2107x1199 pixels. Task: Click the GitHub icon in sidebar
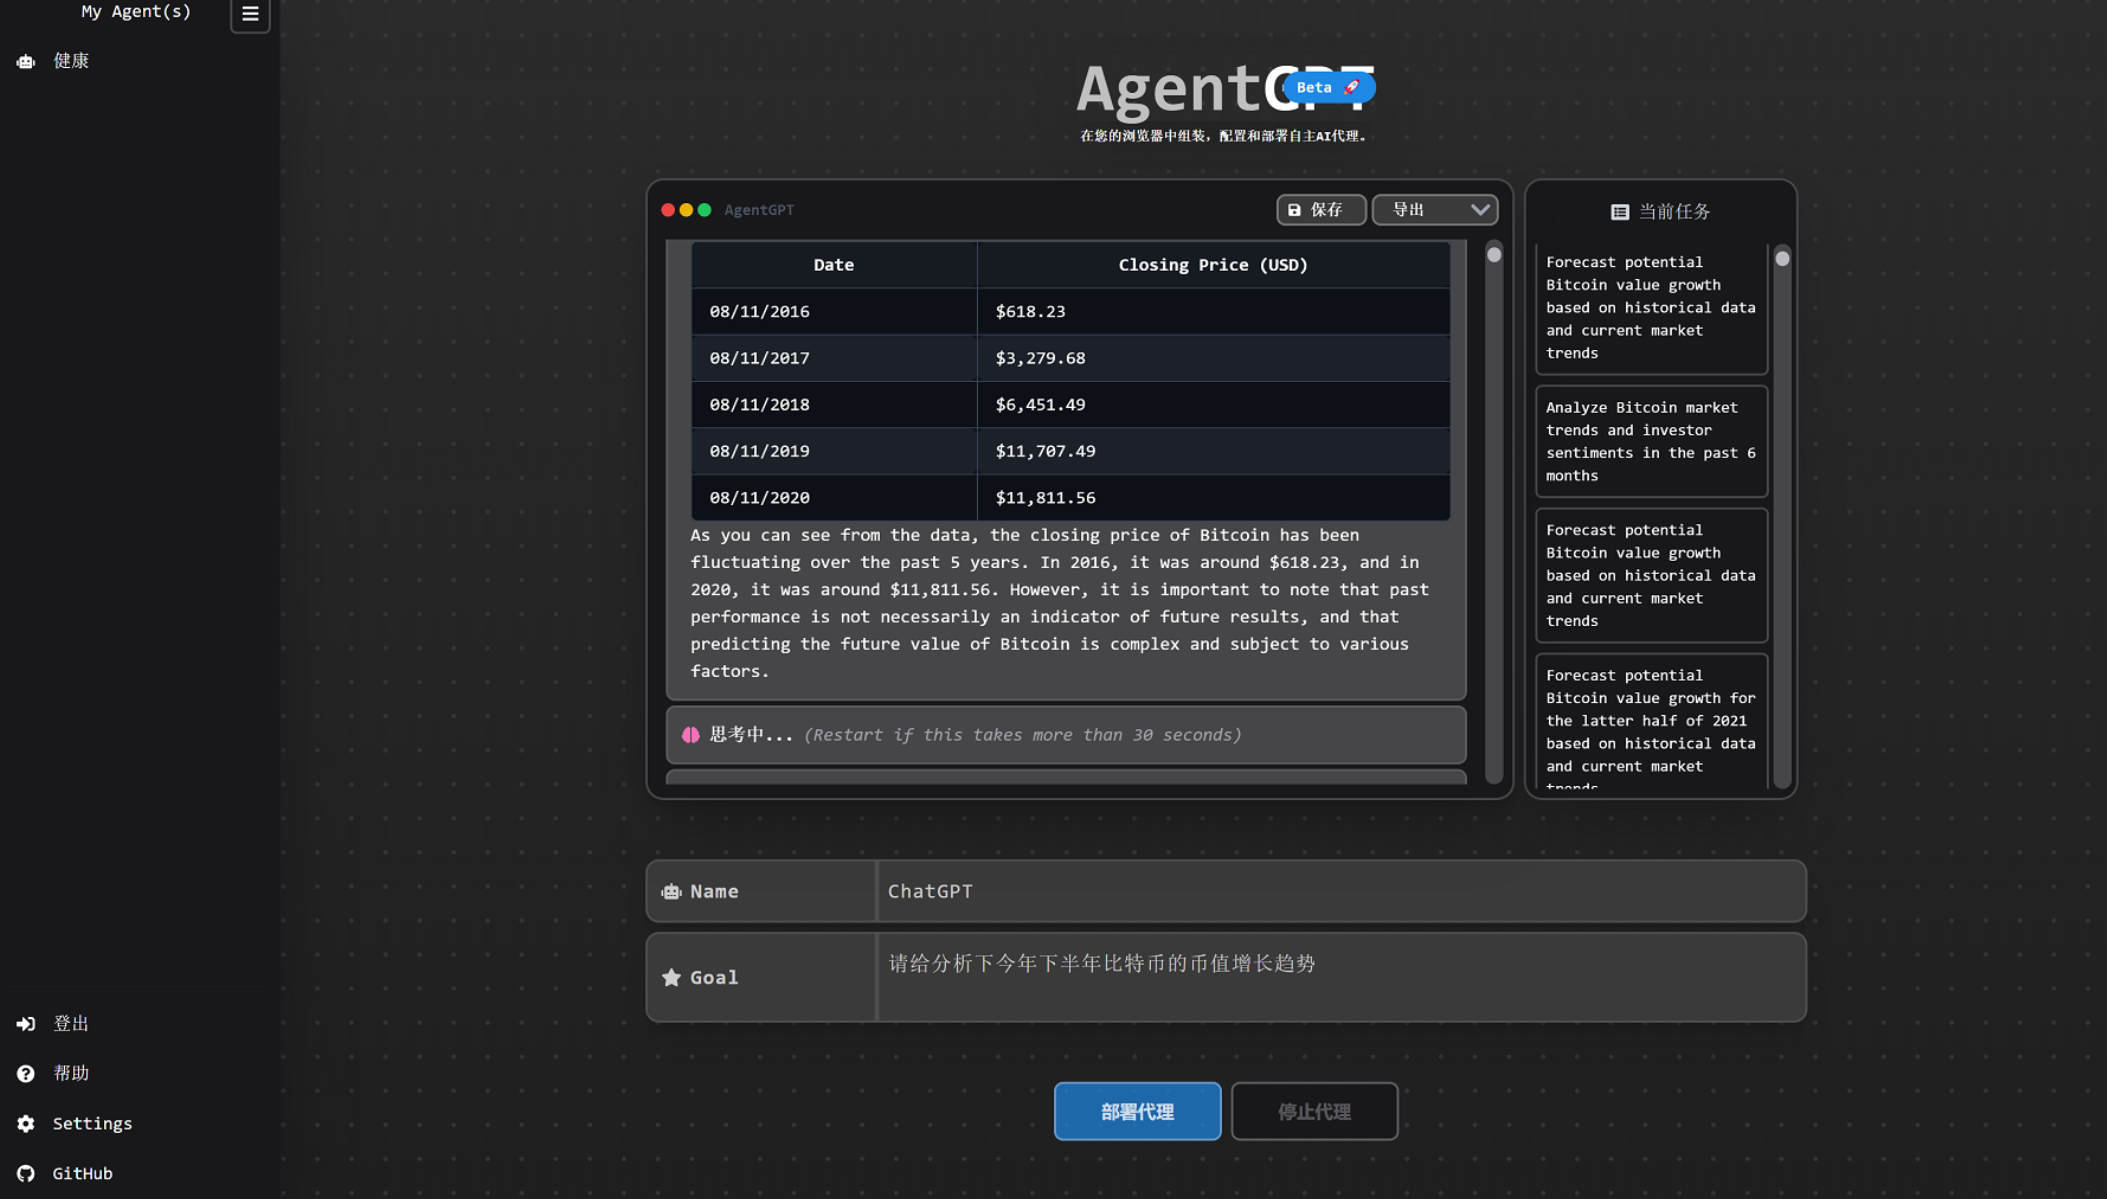click(x=25, y=1173)
